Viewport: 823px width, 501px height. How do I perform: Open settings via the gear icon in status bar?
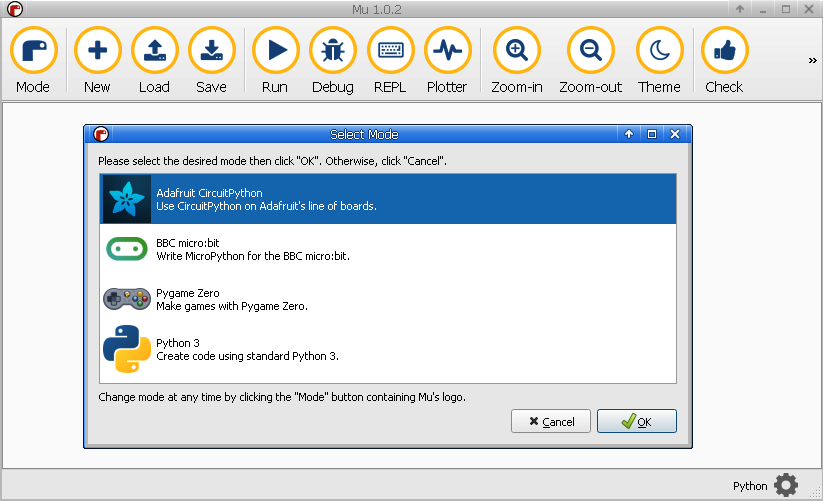(x=786, y=485)
